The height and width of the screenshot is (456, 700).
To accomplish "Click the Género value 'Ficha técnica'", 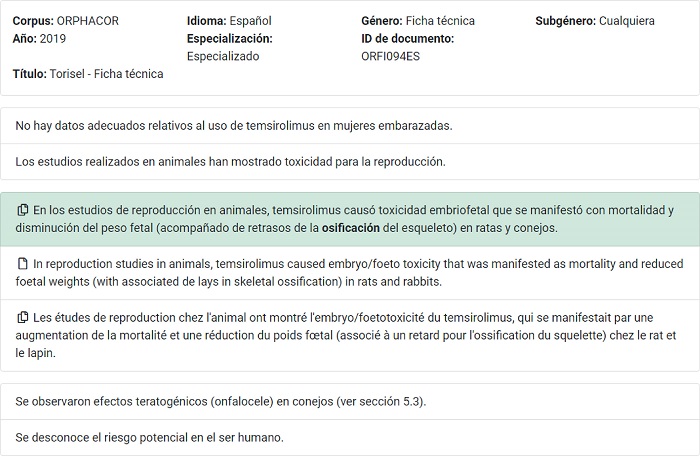I will coord(441,21).
